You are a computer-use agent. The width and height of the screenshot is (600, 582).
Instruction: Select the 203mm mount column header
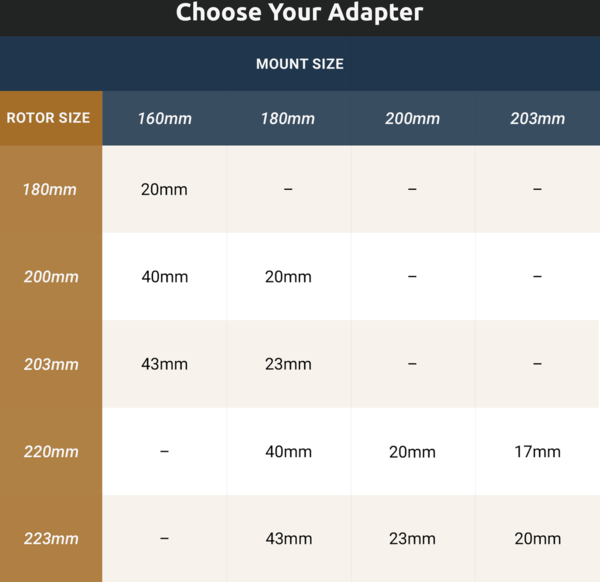tap(537, 119)
